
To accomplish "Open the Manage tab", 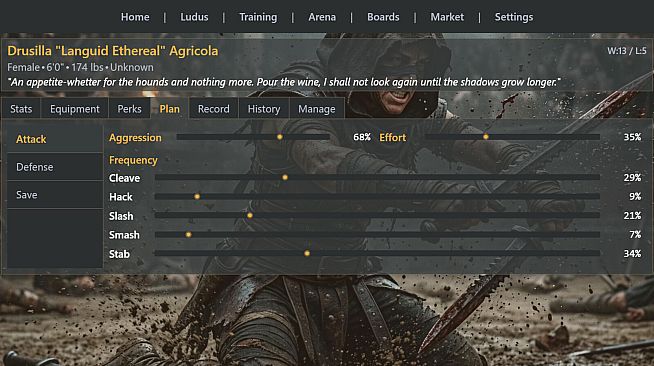I will pos(317,109).
